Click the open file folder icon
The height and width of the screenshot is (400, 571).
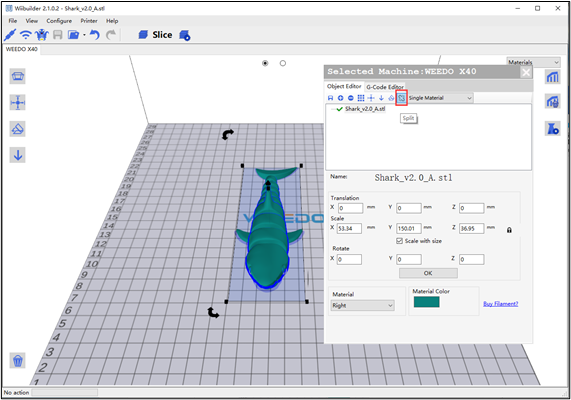74,35
